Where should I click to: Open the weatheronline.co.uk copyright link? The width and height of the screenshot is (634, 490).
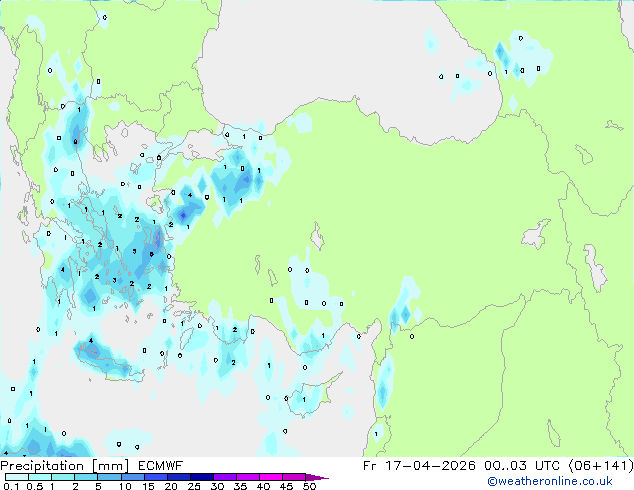point(550,481)
